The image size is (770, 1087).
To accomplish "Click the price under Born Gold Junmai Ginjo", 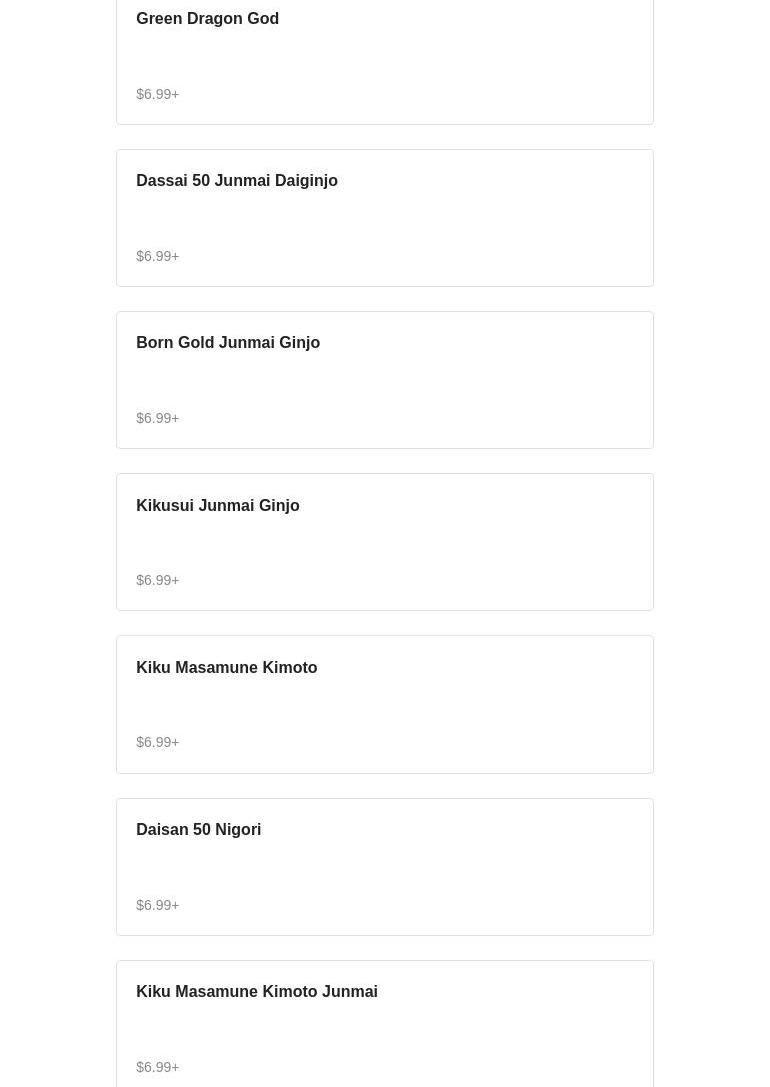I will (158, 418).
